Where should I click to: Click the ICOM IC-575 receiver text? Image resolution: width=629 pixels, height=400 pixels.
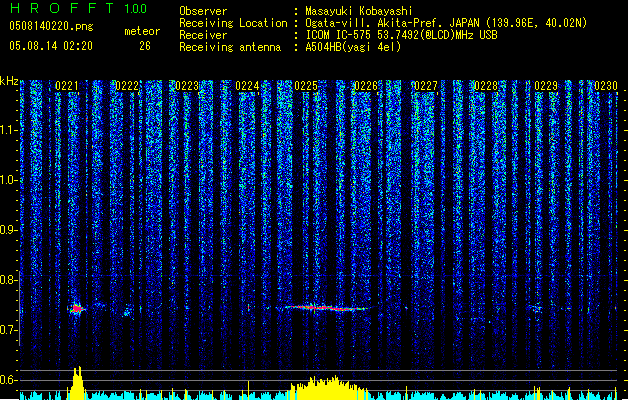[401, 35]
